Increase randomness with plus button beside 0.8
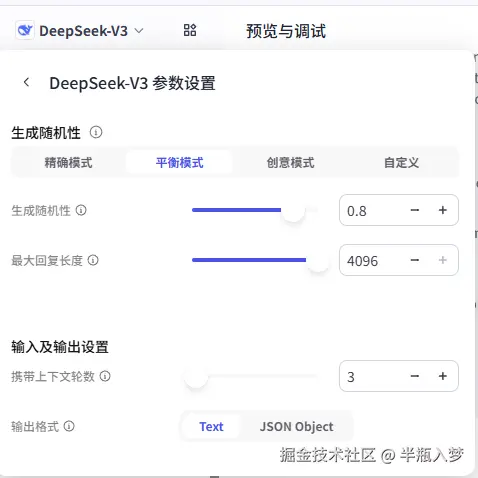Image resolution: width=478 pixels, height=478 pixels. (x=443, y=210)
